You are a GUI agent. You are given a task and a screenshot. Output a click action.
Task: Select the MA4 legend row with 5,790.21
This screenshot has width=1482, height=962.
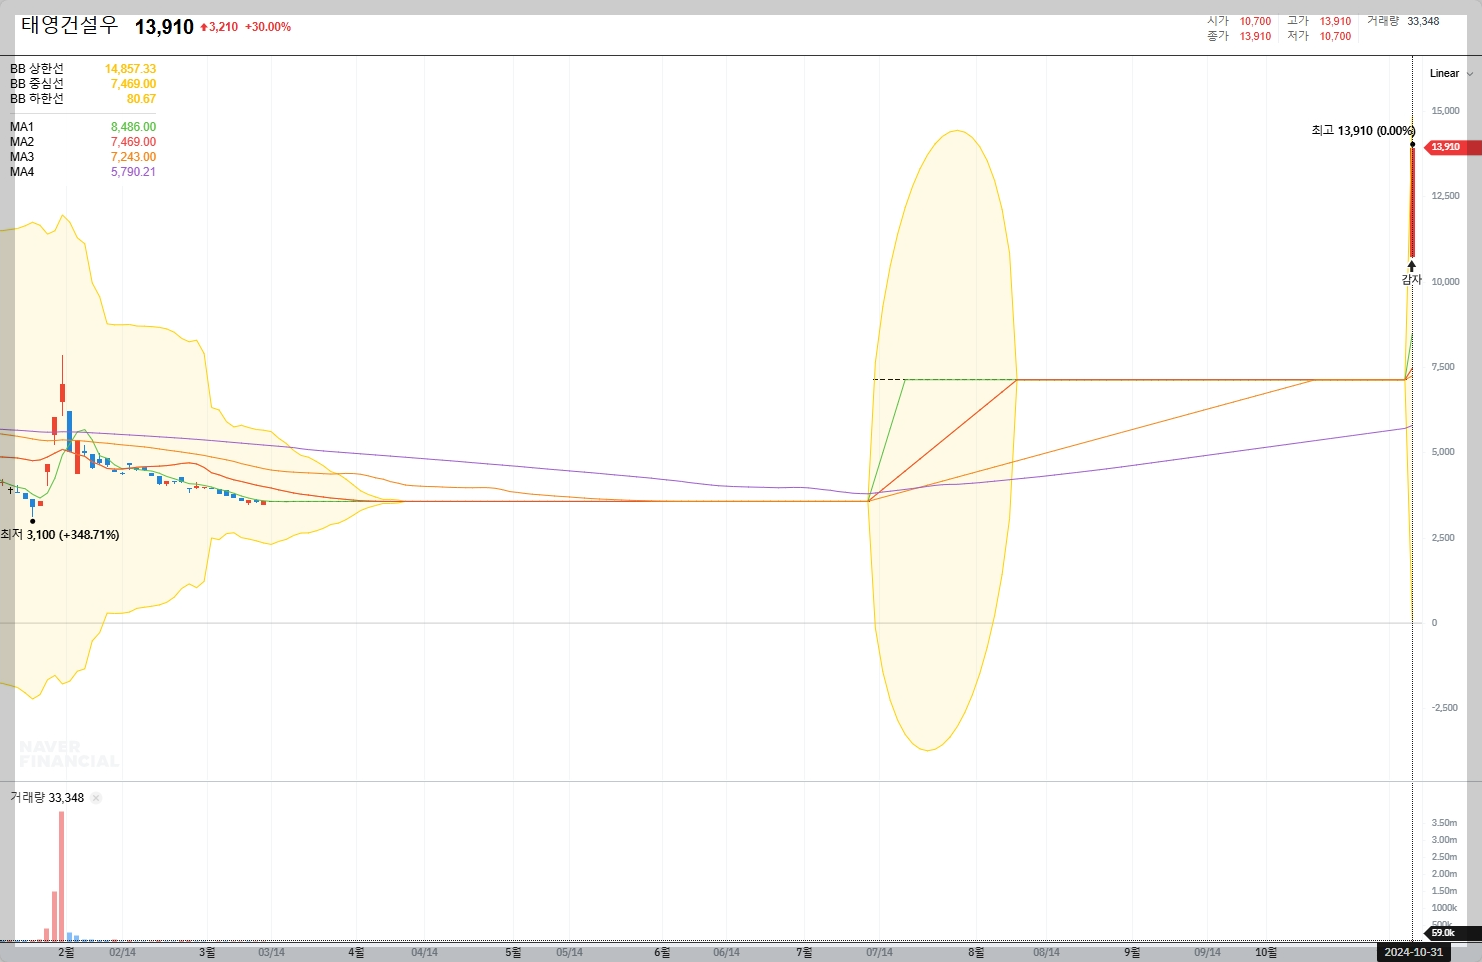point(83,172)
